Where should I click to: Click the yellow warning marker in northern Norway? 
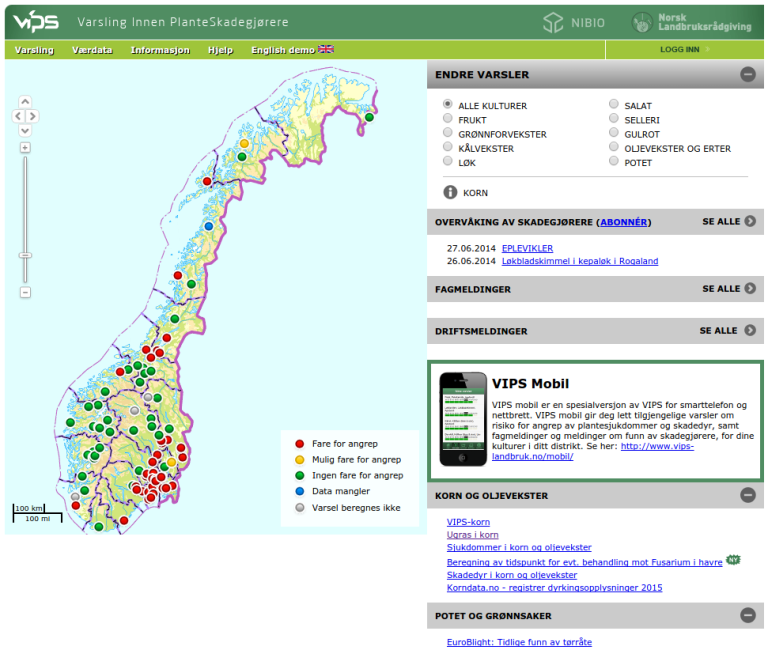click(244, 144)
